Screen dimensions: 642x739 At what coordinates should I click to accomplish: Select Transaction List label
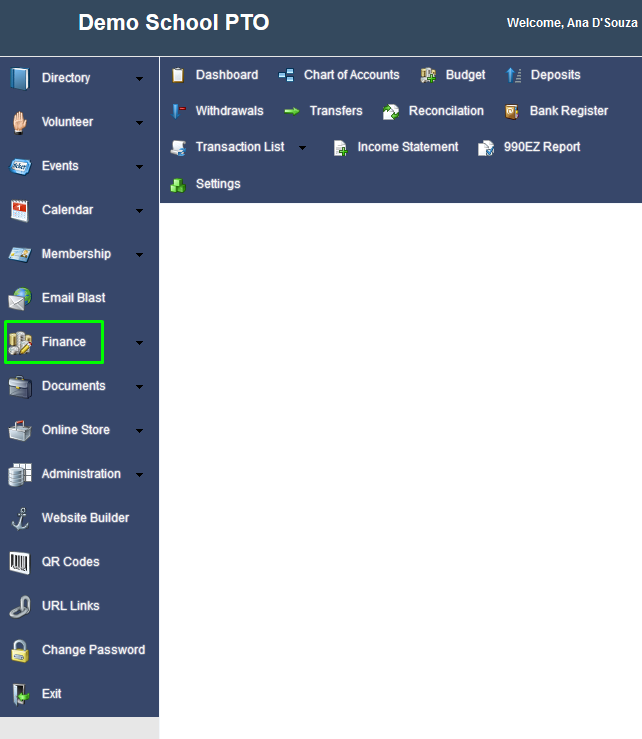[x=240, y=147]
